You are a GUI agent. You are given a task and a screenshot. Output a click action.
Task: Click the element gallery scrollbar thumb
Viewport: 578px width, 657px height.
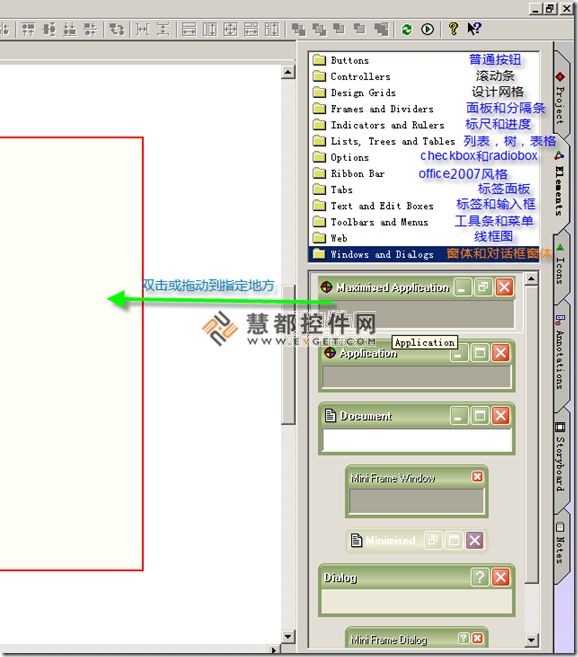[531, 434]
